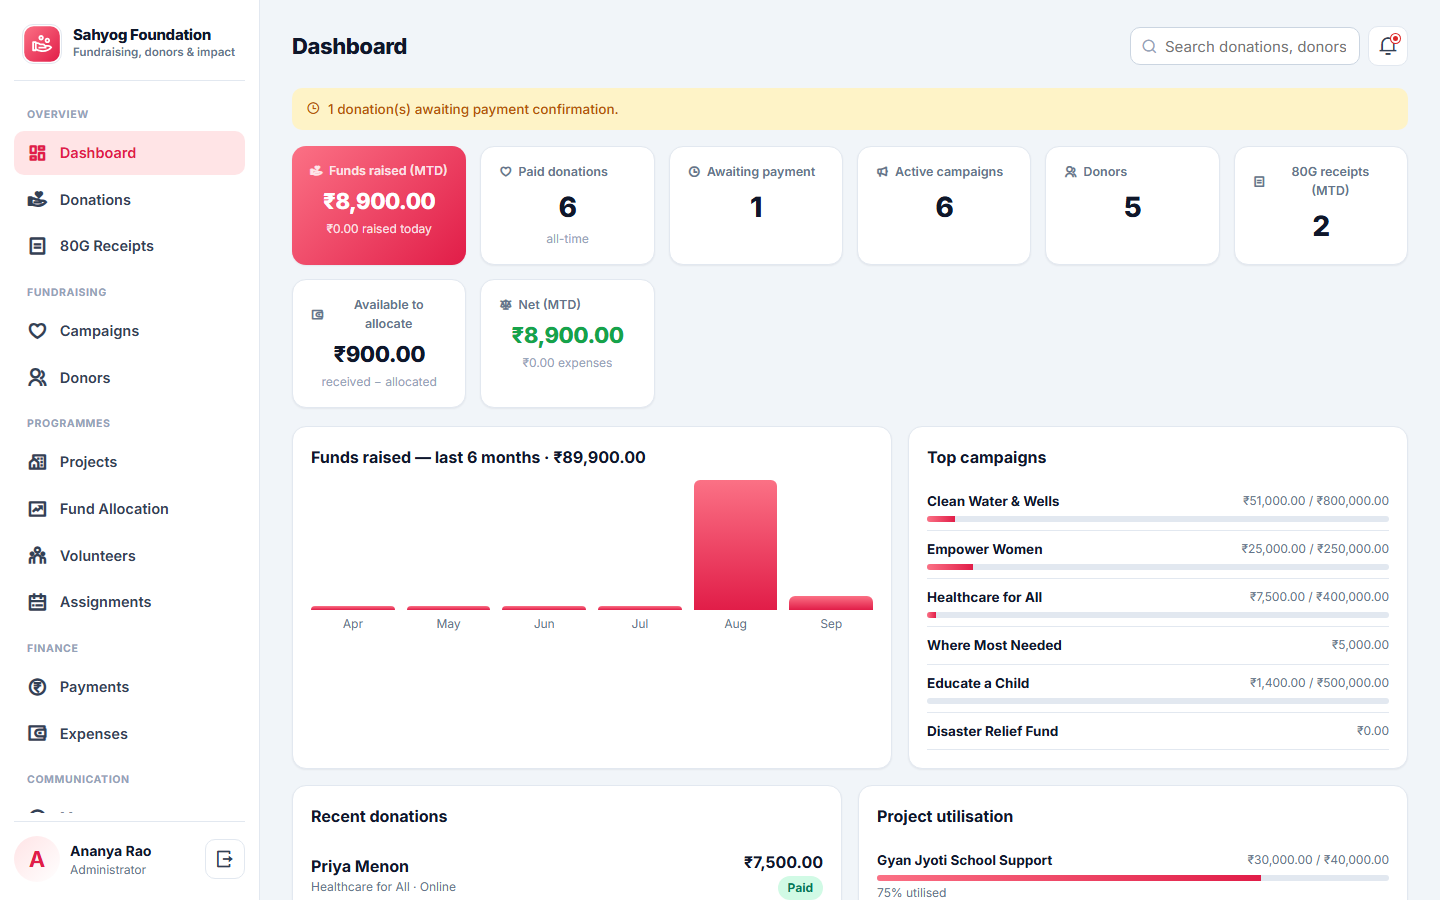1440x900 pixels.
Task: Click the awaiting payment confirmation alert
Action: pyautogui.click(x=849, y=109)
